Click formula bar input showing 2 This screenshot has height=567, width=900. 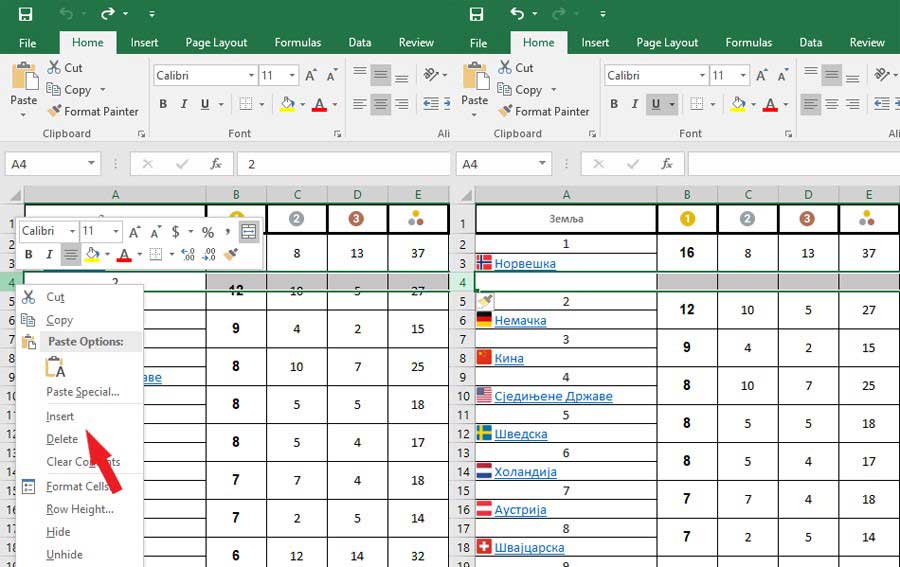343,164
